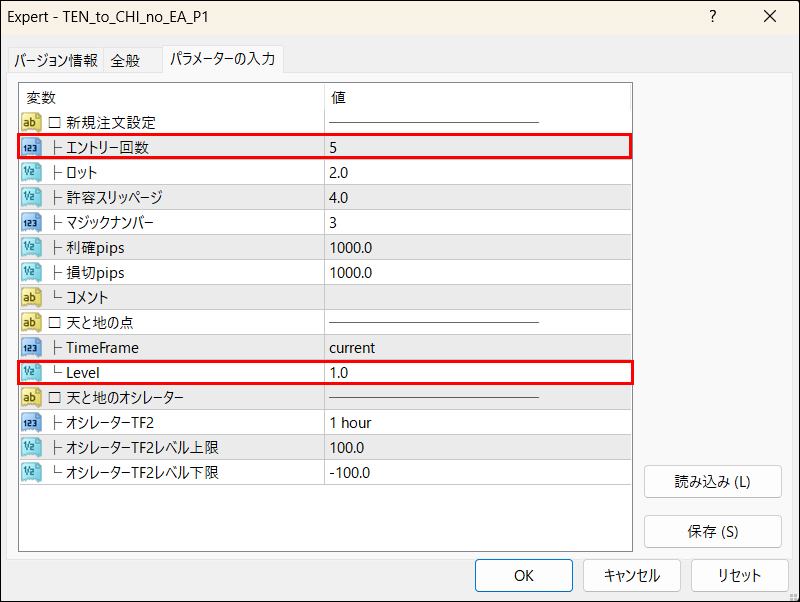800x602 pixels.
Task: Open the オシレーターTF2 value '1 hour' dropdown
Action: (478, 422)
